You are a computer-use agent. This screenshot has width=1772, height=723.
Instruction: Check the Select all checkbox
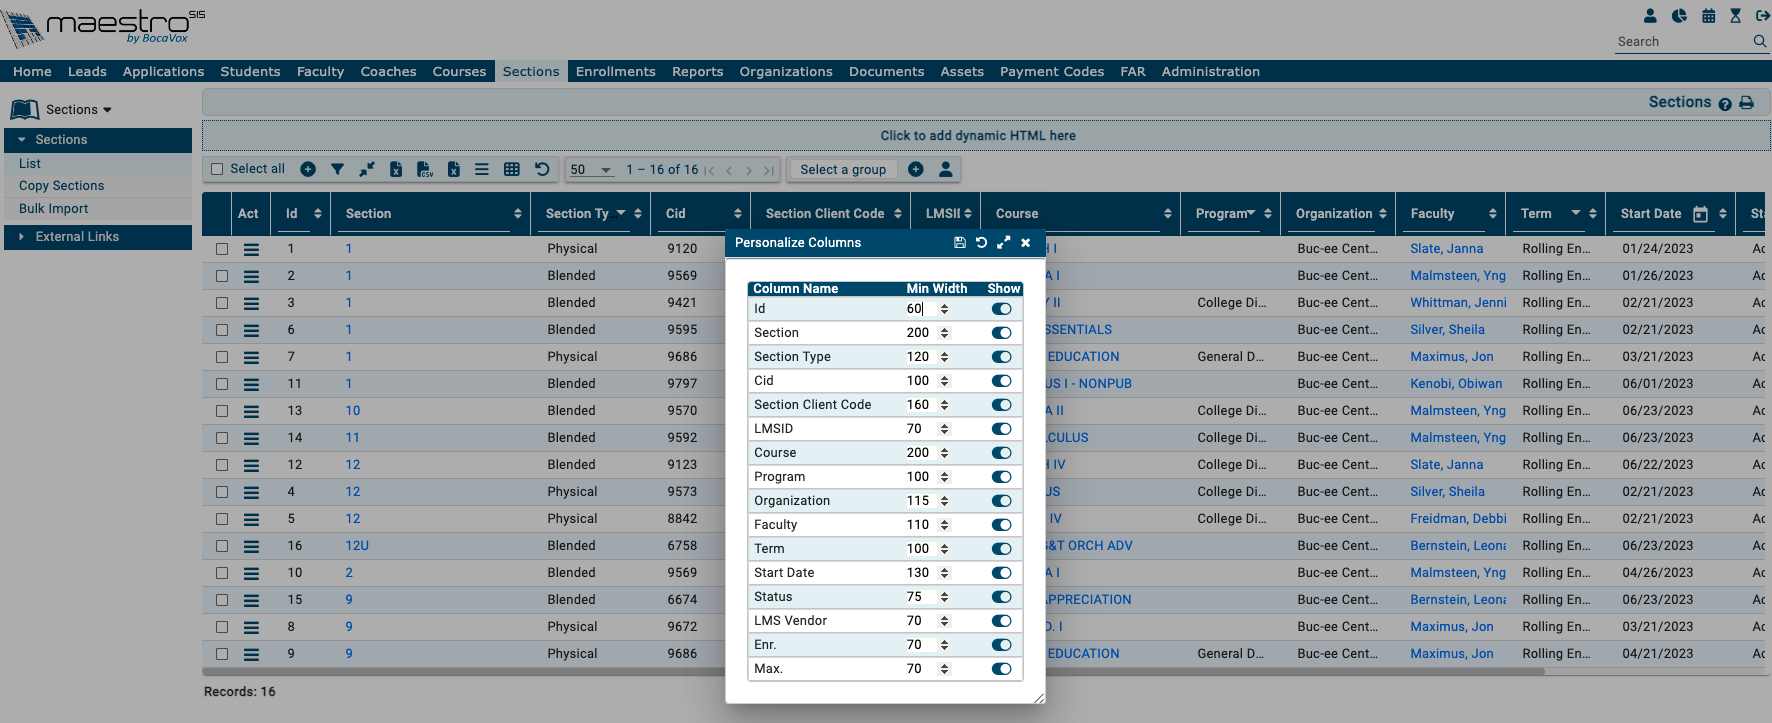[x=217, y=170]
